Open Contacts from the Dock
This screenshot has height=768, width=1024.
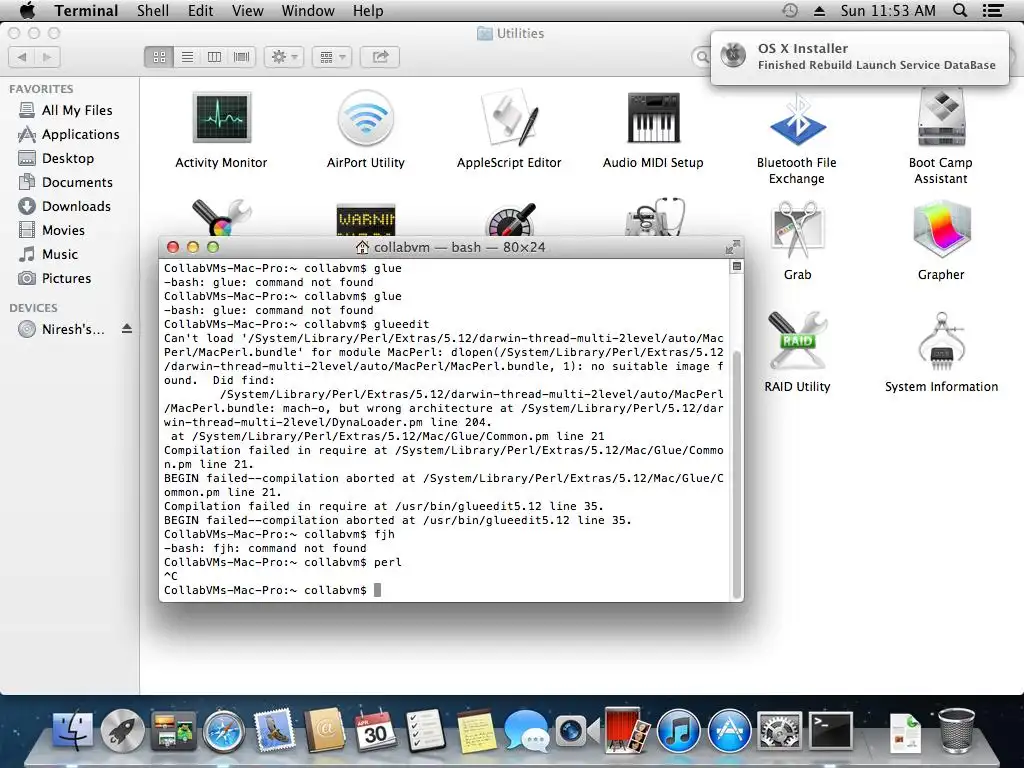pos(325,729)
